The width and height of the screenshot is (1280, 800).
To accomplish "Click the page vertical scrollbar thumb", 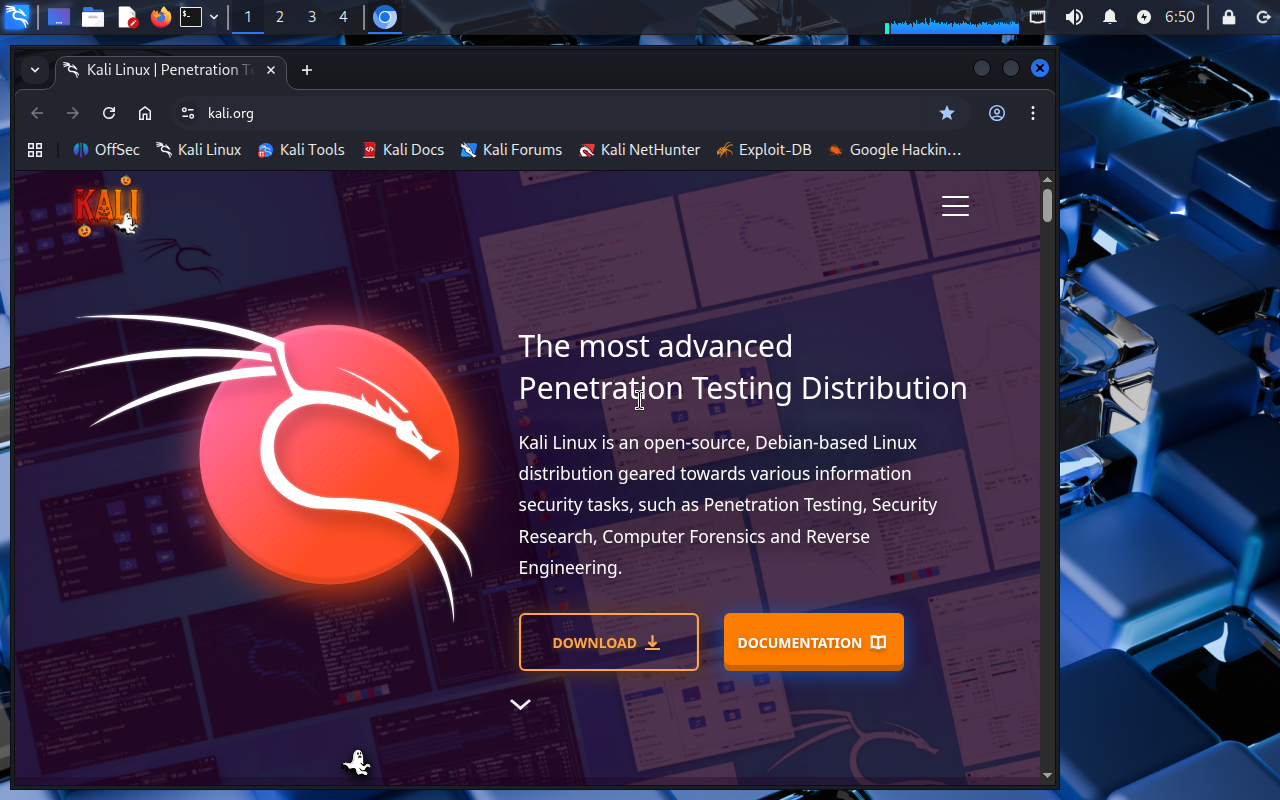I will click(1047, 205).
